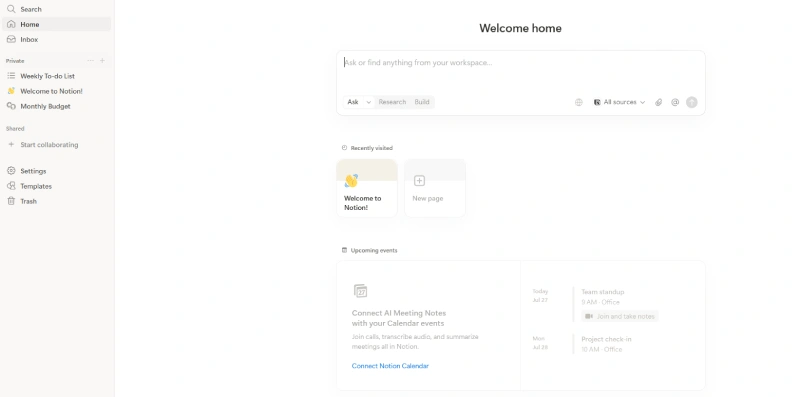Click the Templates shapes icon

(11, 186)
